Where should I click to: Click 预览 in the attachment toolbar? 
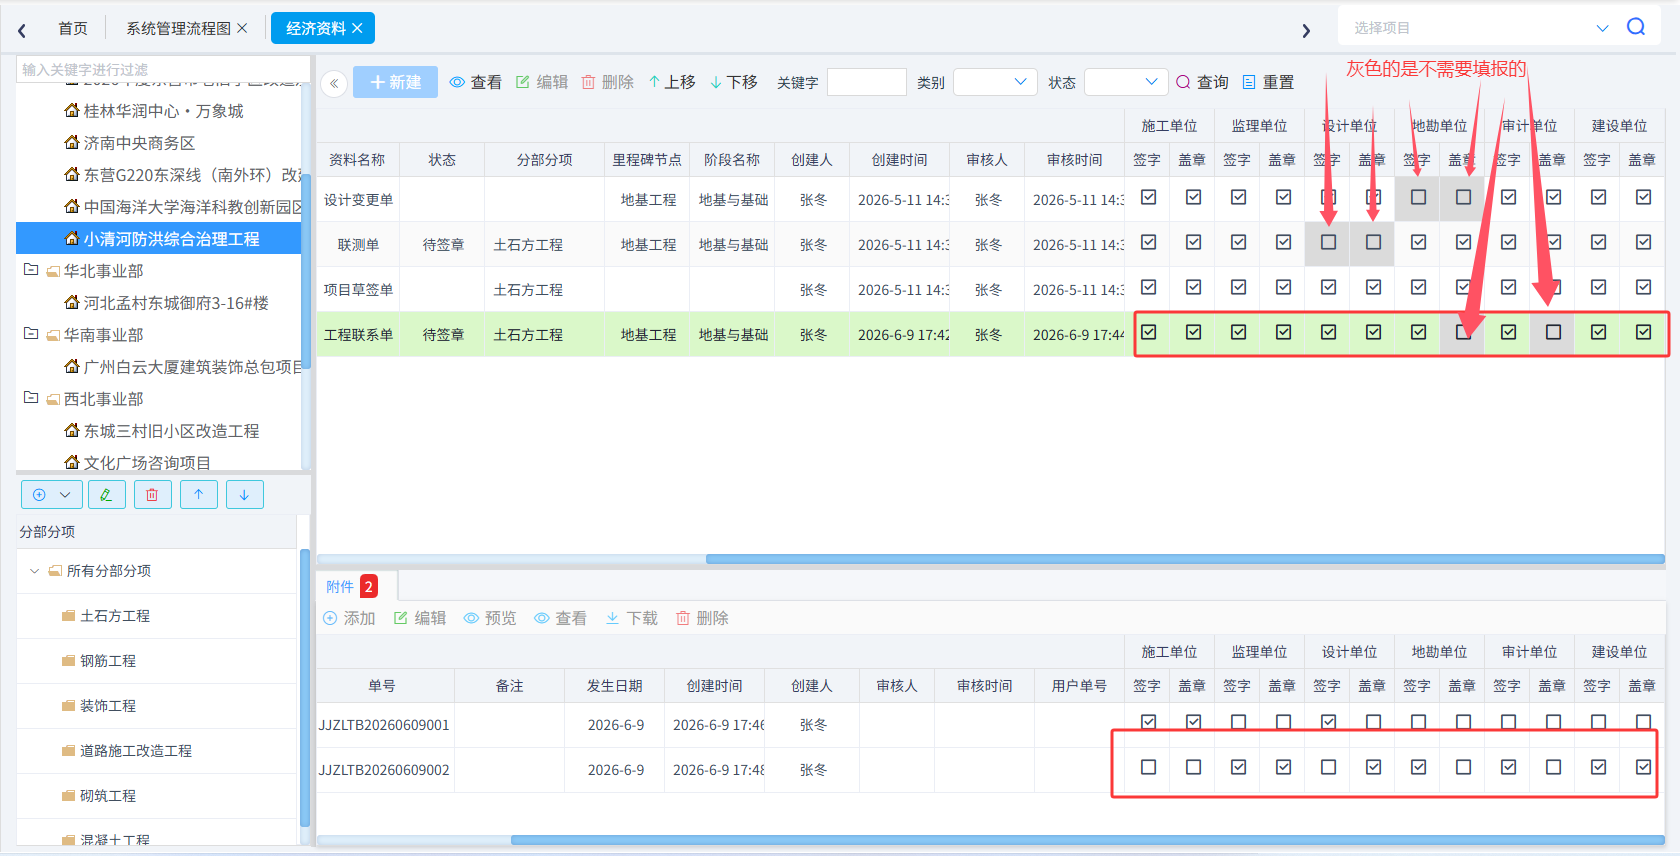[x=490, y=618]
